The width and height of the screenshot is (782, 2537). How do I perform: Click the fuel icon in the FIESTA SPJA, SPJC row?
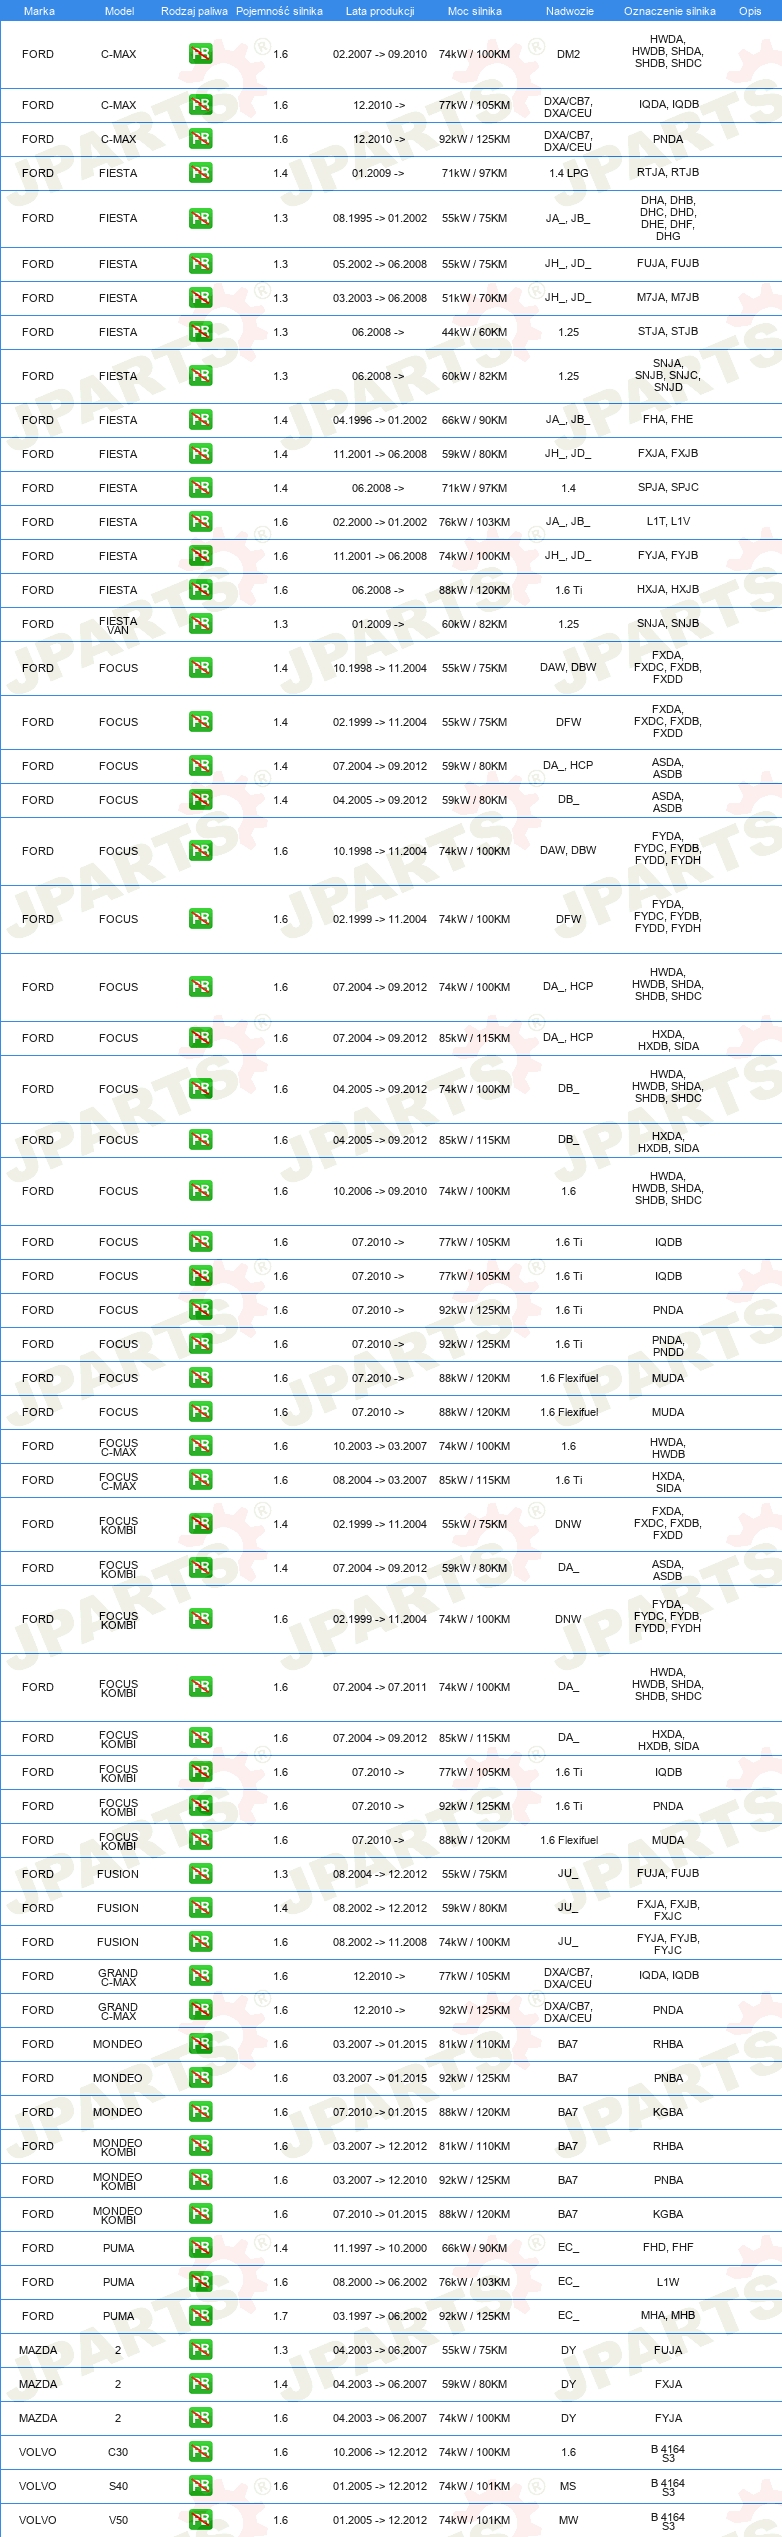point(200,488)
